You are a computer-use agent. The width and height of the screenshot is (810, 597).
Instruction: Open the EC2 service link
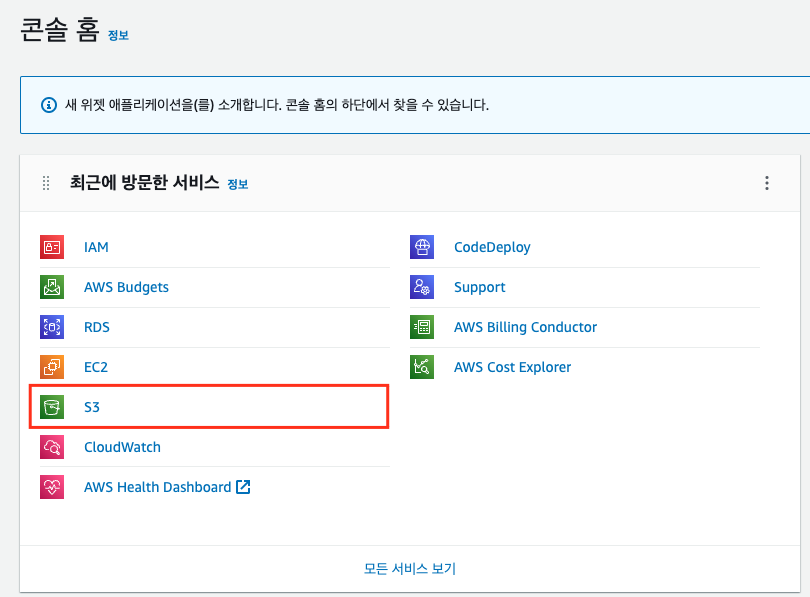96,367
